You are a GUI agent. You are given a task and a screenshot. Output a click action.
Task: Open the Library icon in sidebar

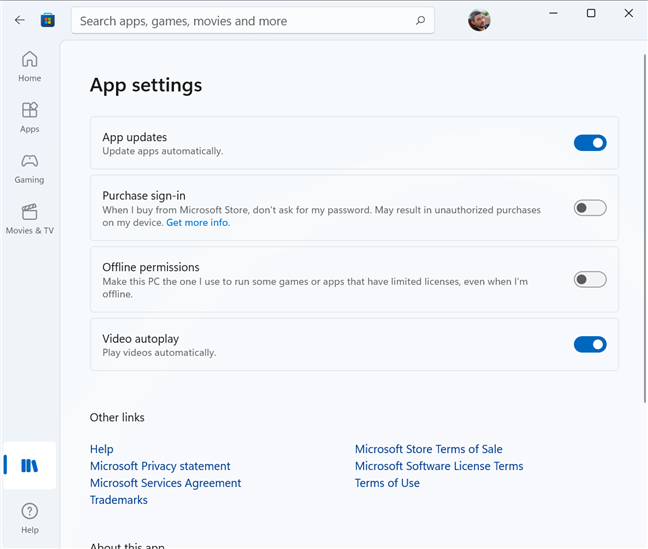pyautogui.click(x=30, y=465)
